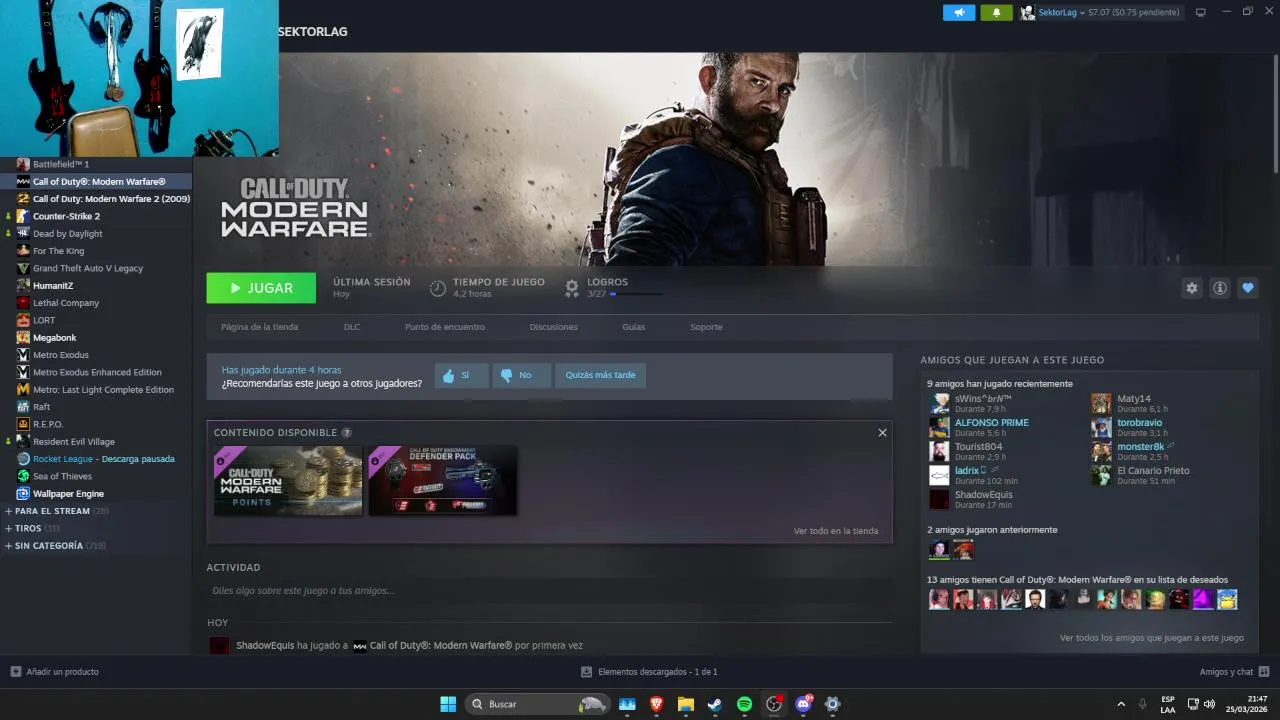Open Punto de encuentro tab

click(x=445, y=327)
